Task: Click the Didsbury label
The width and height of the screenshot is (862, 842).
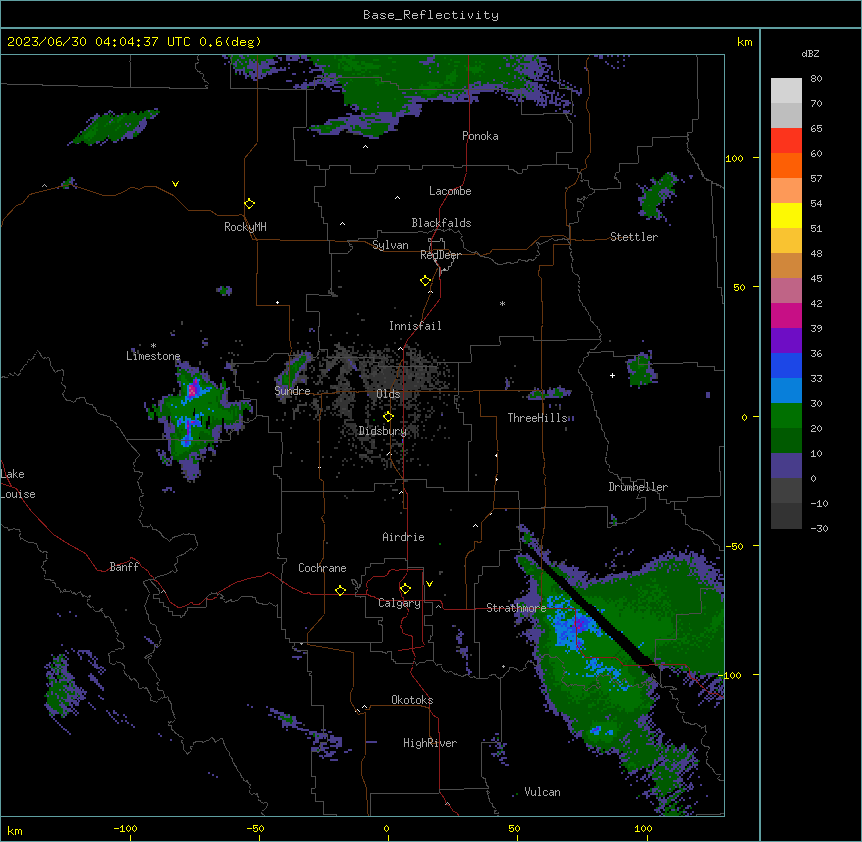Action: 383,431
